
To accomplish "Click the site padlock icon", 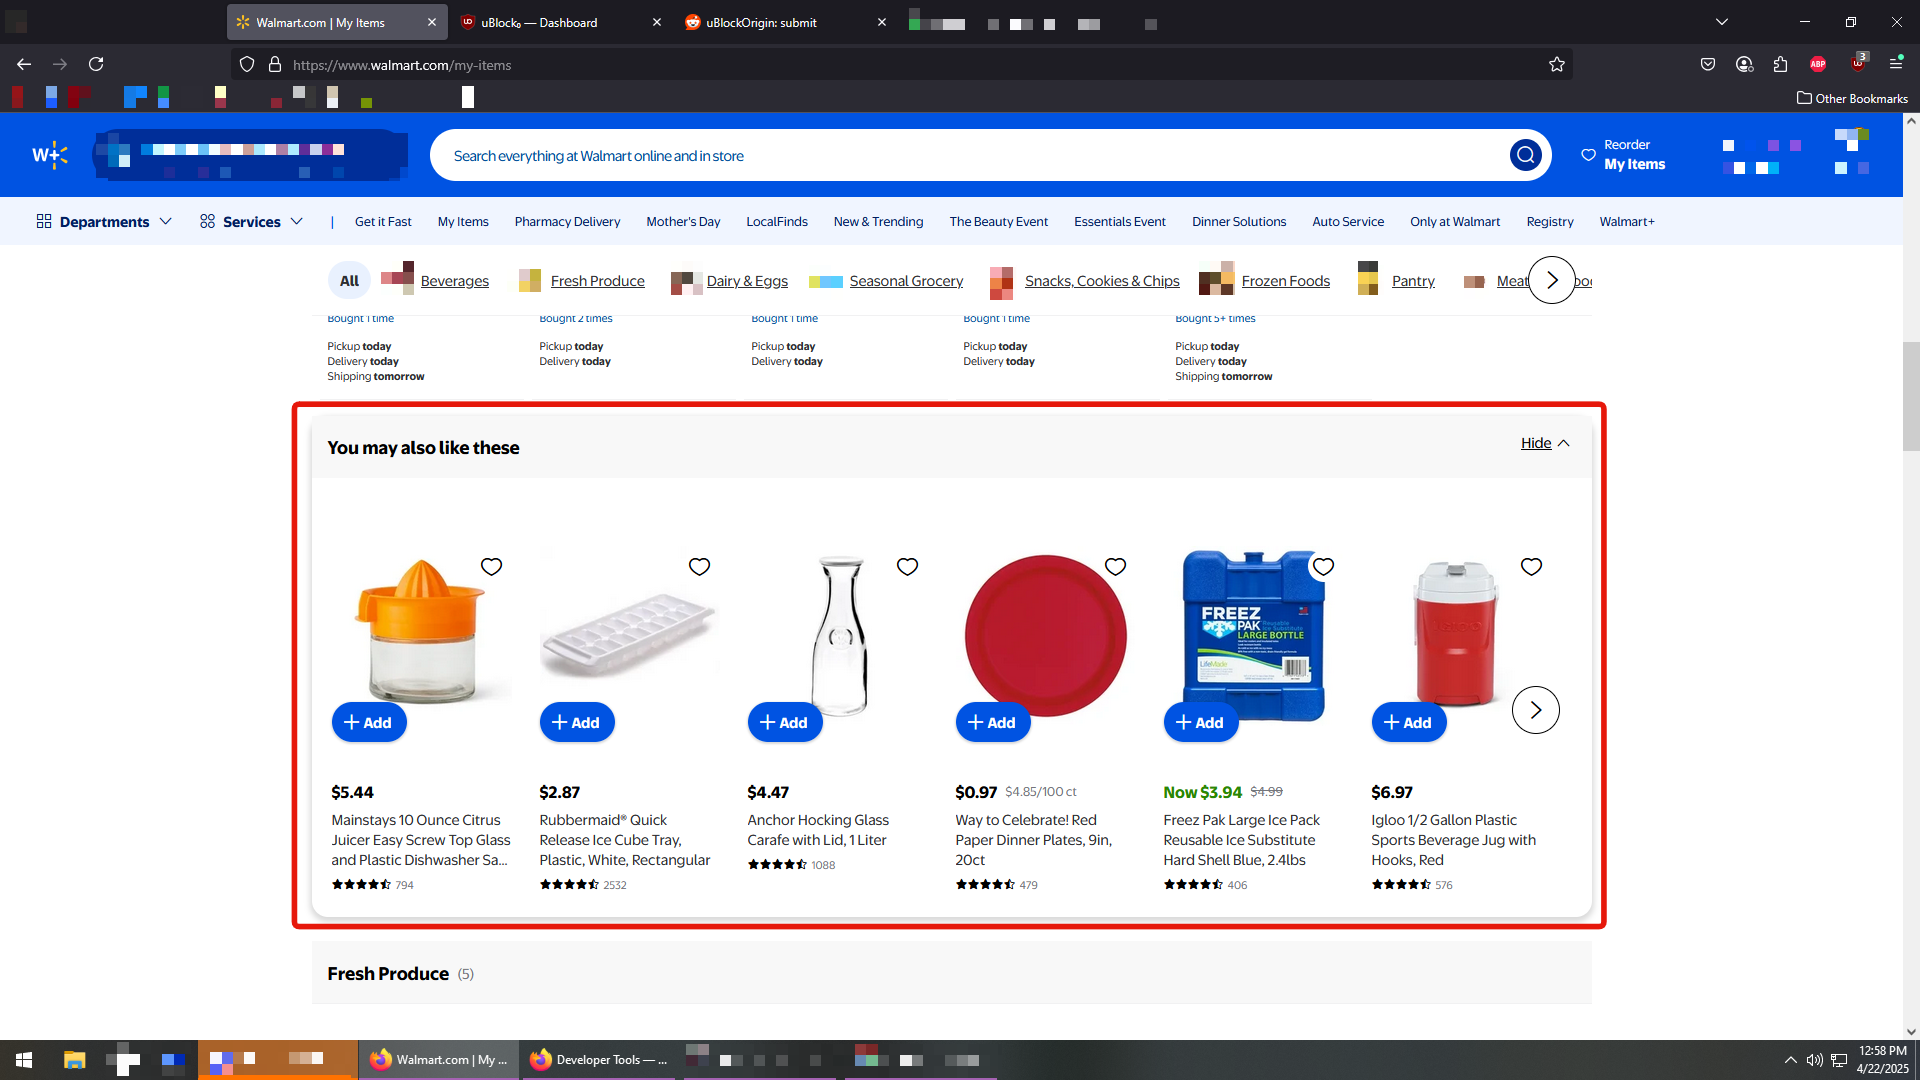I will point(275,64).
